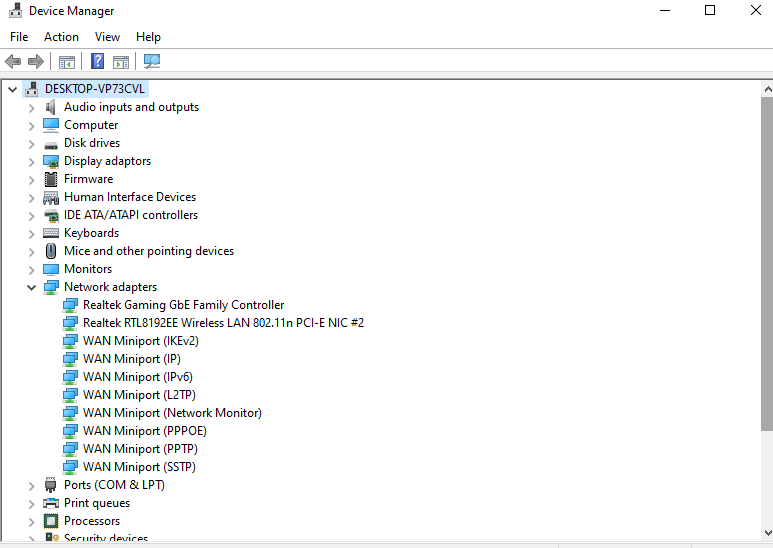The image size is (773, 548).
Task: Open Help via the question mark icon
Action: pyautogui.click(x=98, y=61)
